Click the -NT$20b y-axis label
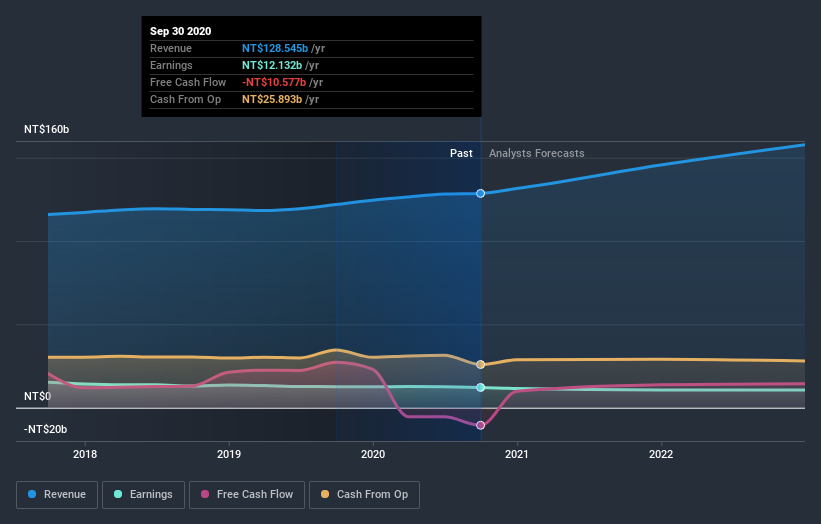The image size is (821, 524). coord(46,429)
